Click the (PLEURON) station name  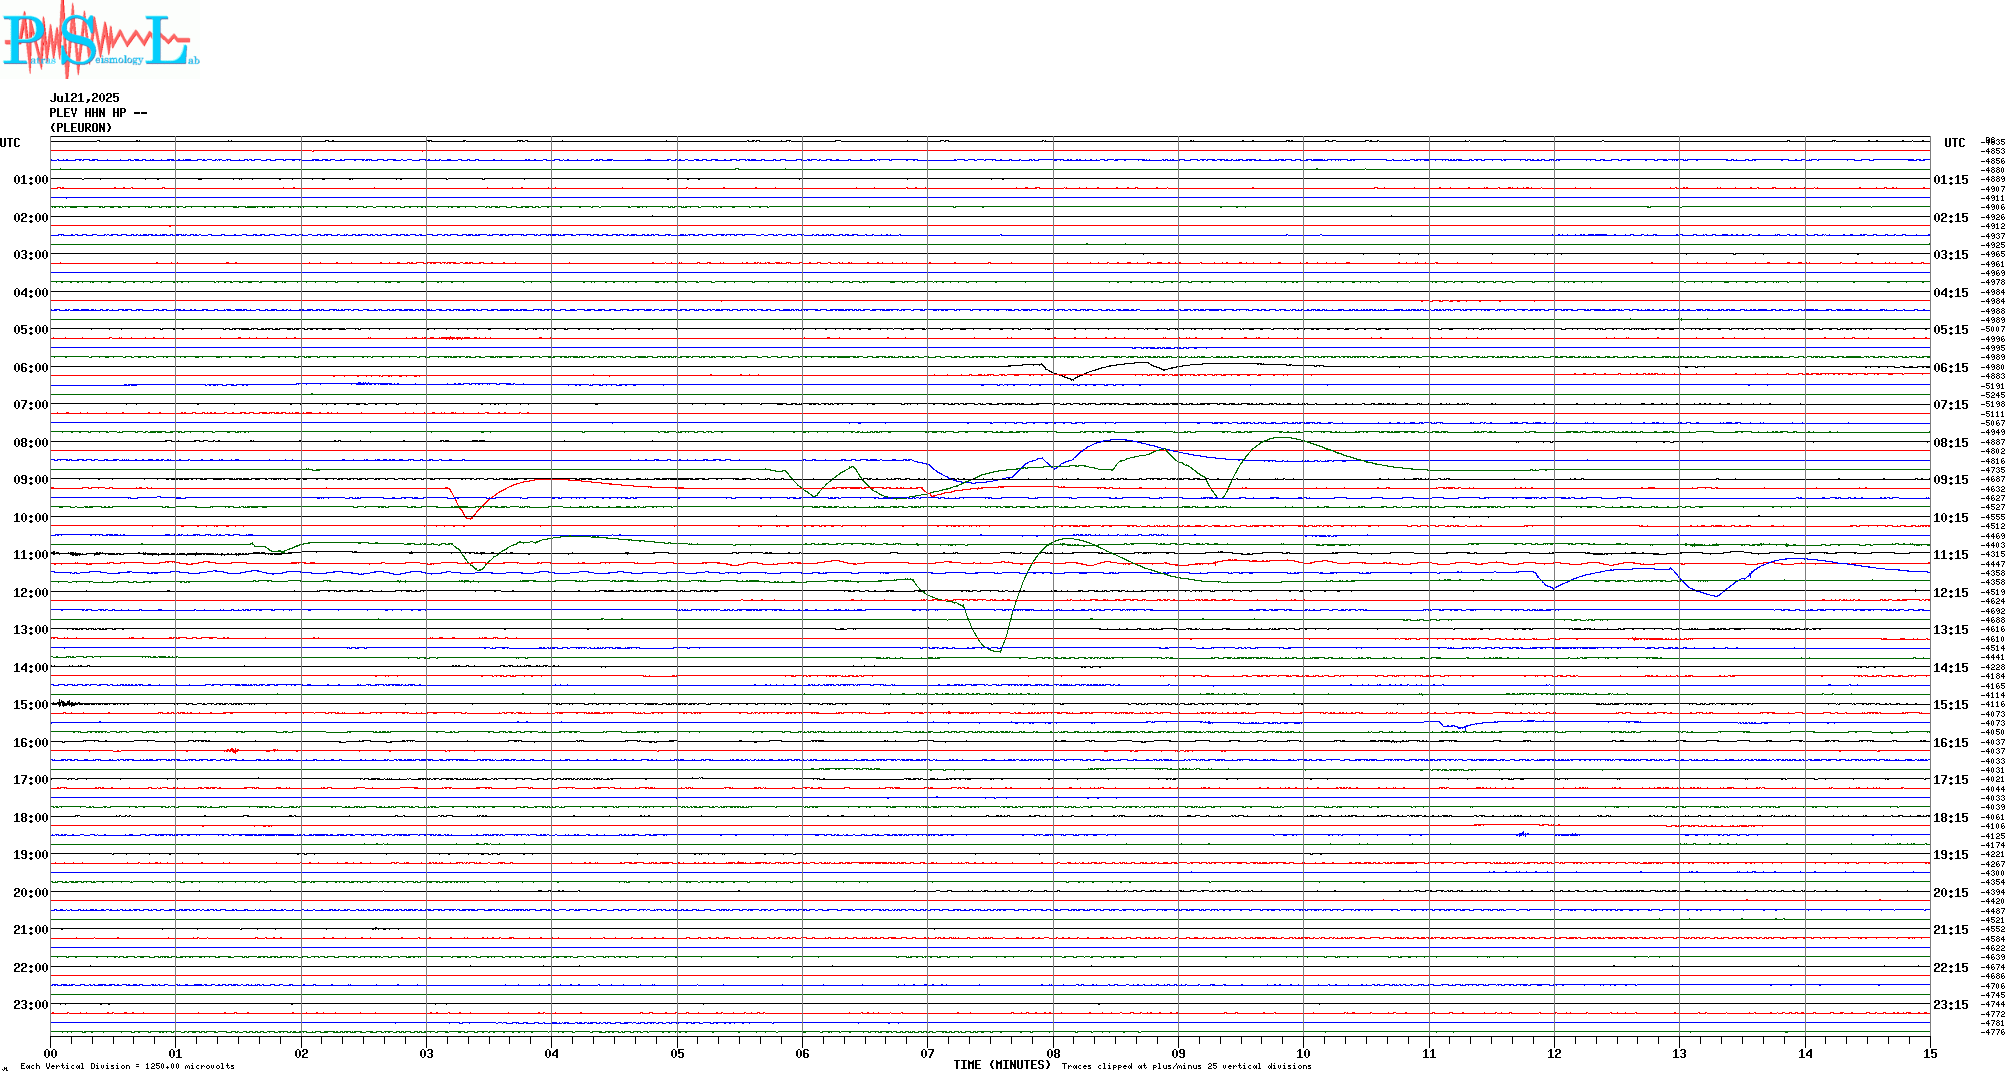point(81,128)
